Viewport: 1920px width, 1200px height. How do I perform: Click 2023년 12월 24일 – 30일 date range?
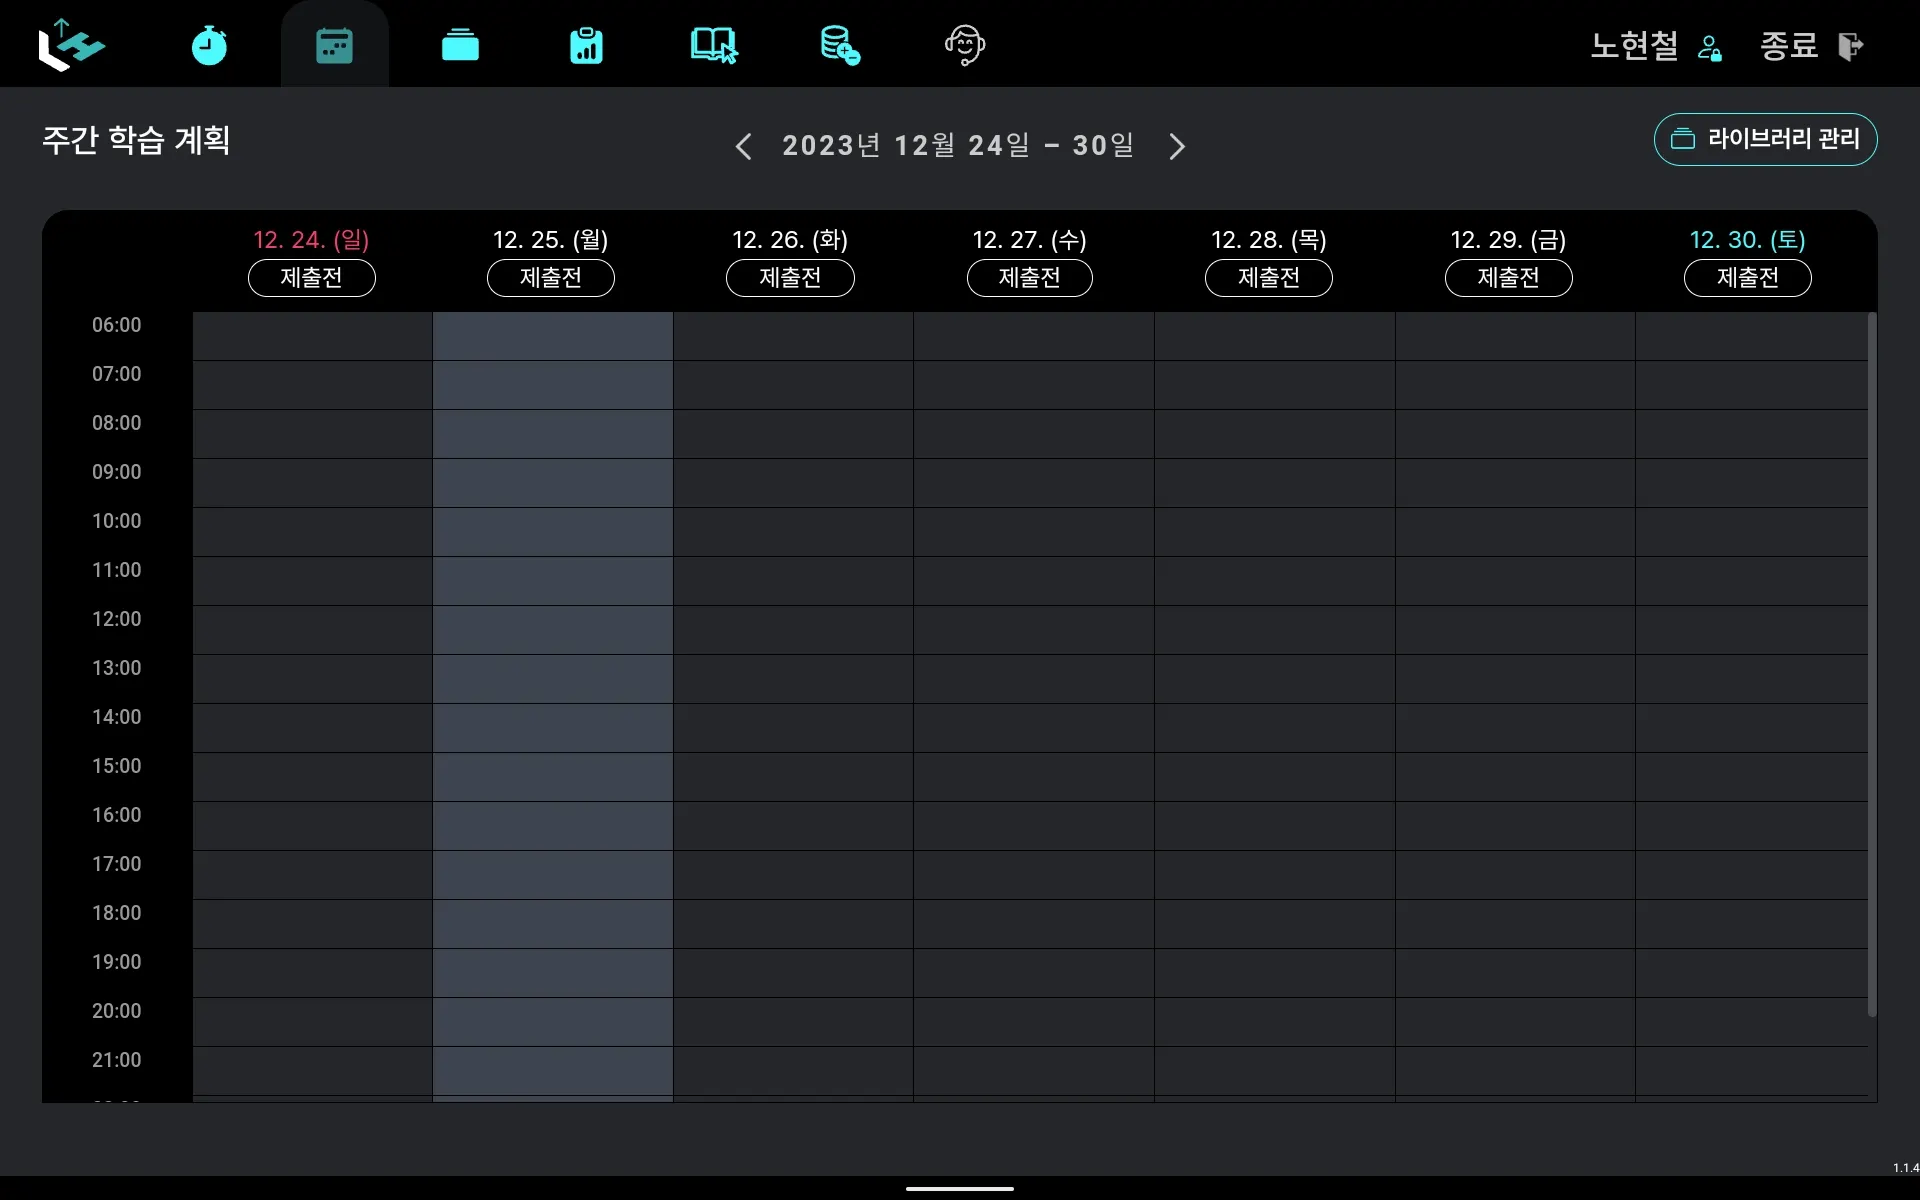(x=958, y=146)
